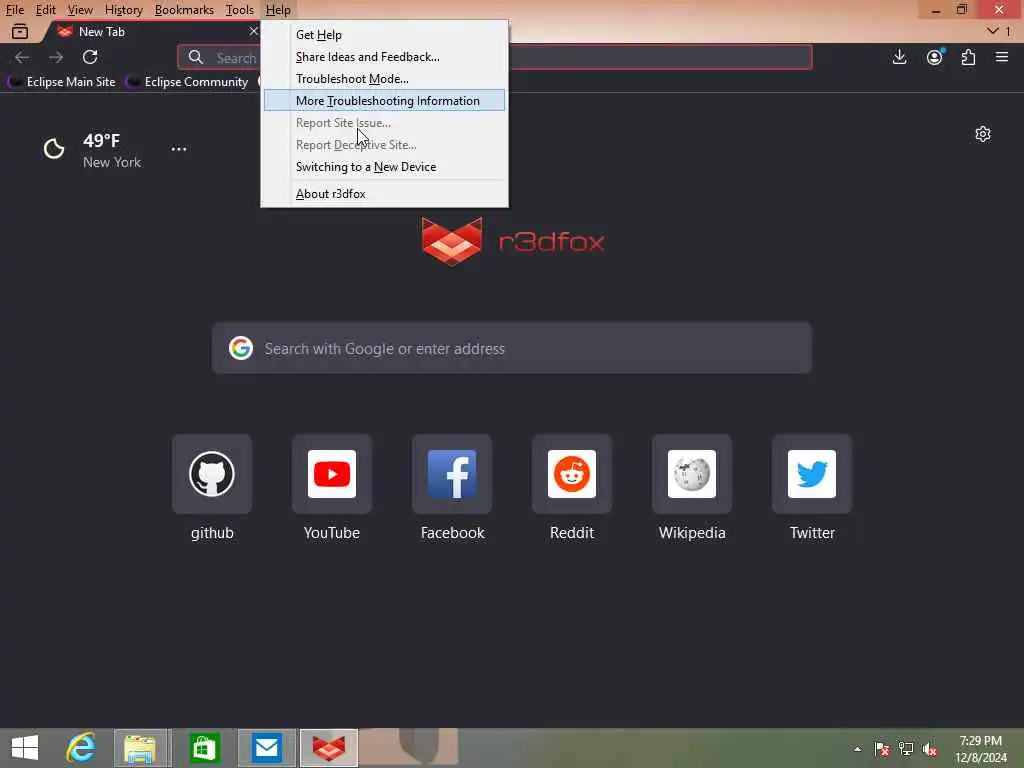Open the Edit menu
Screen dimensions: 1024x768
pyautogui.click(x=45, y=10)
